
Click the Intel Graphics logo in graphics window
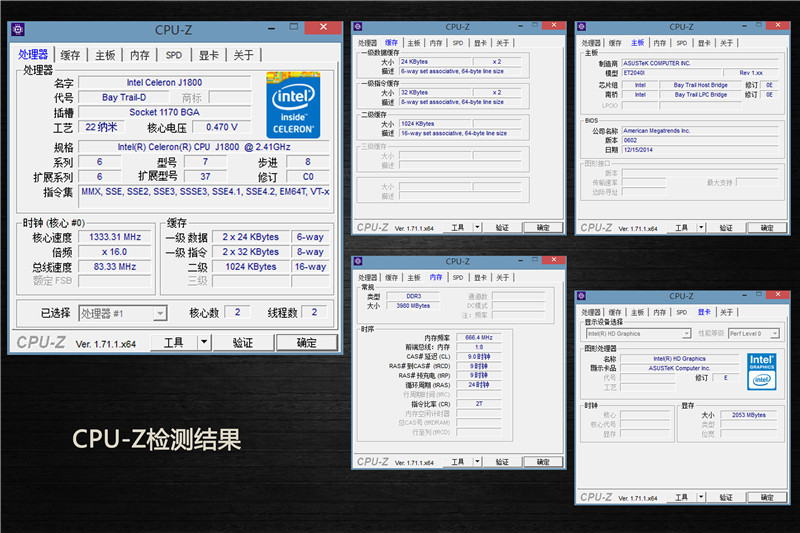click(x=761, y=369)
